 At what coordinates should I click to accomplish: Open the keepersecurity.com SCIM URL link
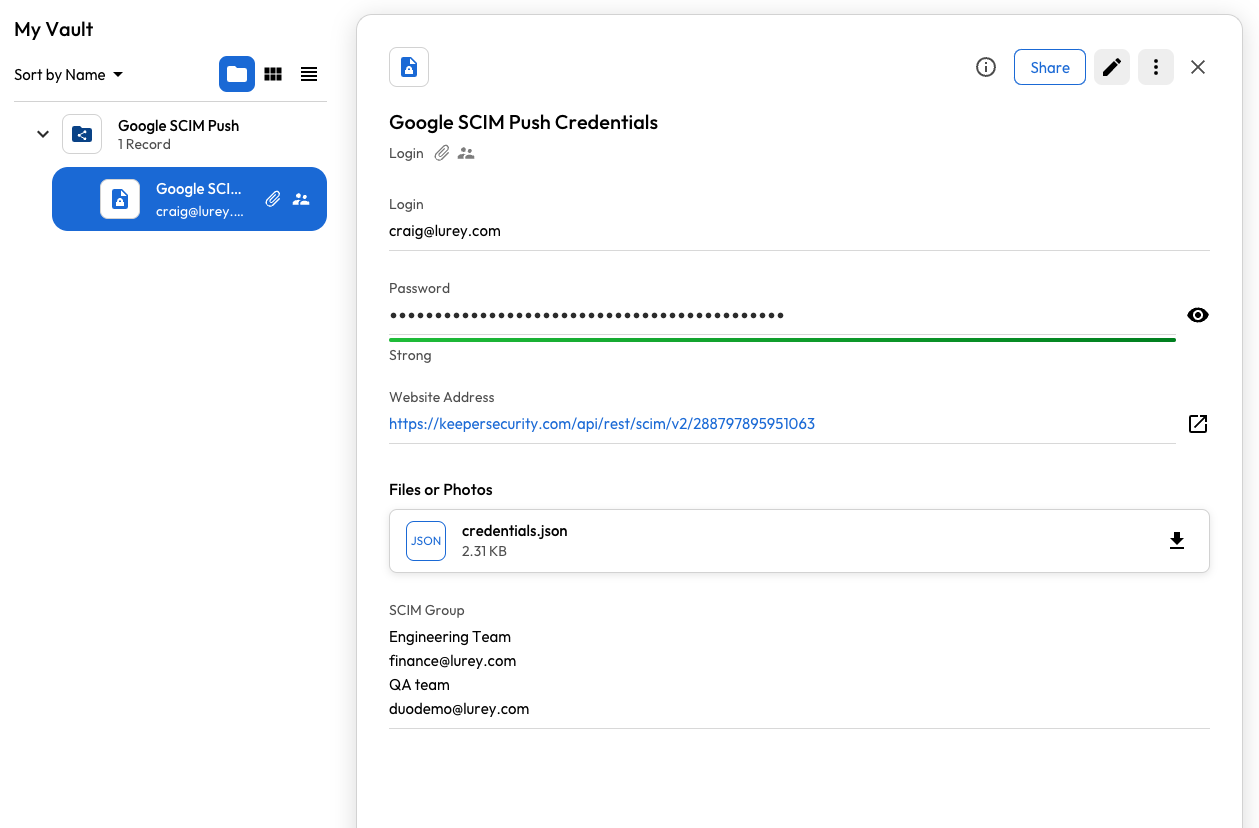[601, 424]
